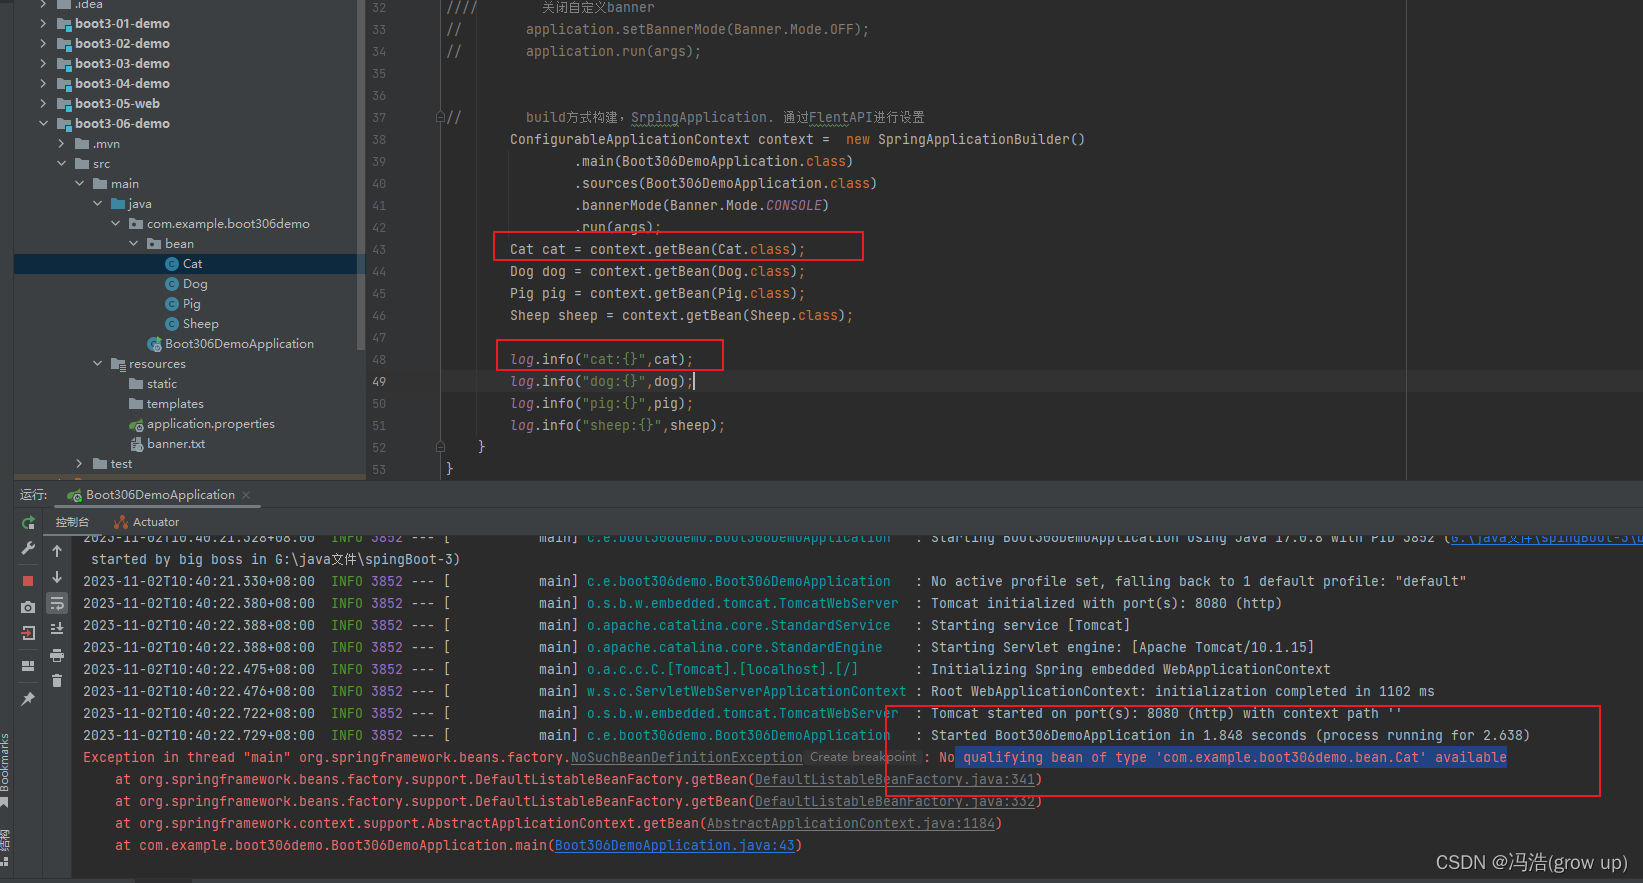Click the Sheep class icon in tree
This screenshot has height=883, width=1643.
click(x=172, y=324)
